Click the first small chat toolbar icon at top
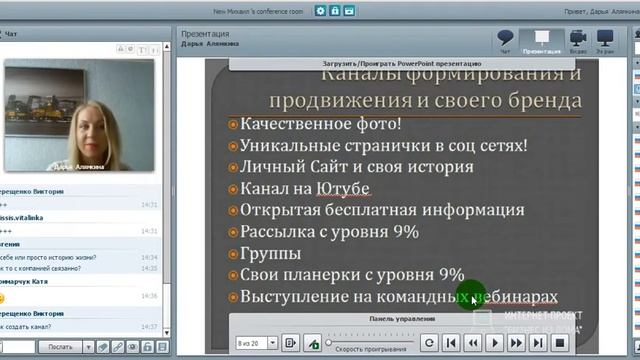 coord(120,49)
